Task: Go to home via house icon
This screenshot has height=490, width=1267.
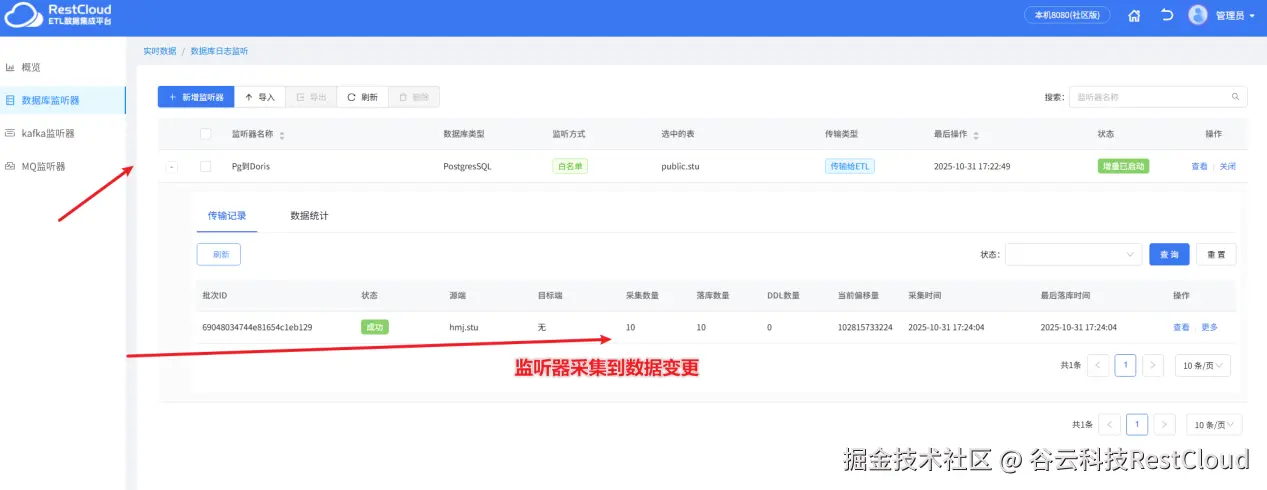Action: pyautogui.click(x=1134, y=16)
